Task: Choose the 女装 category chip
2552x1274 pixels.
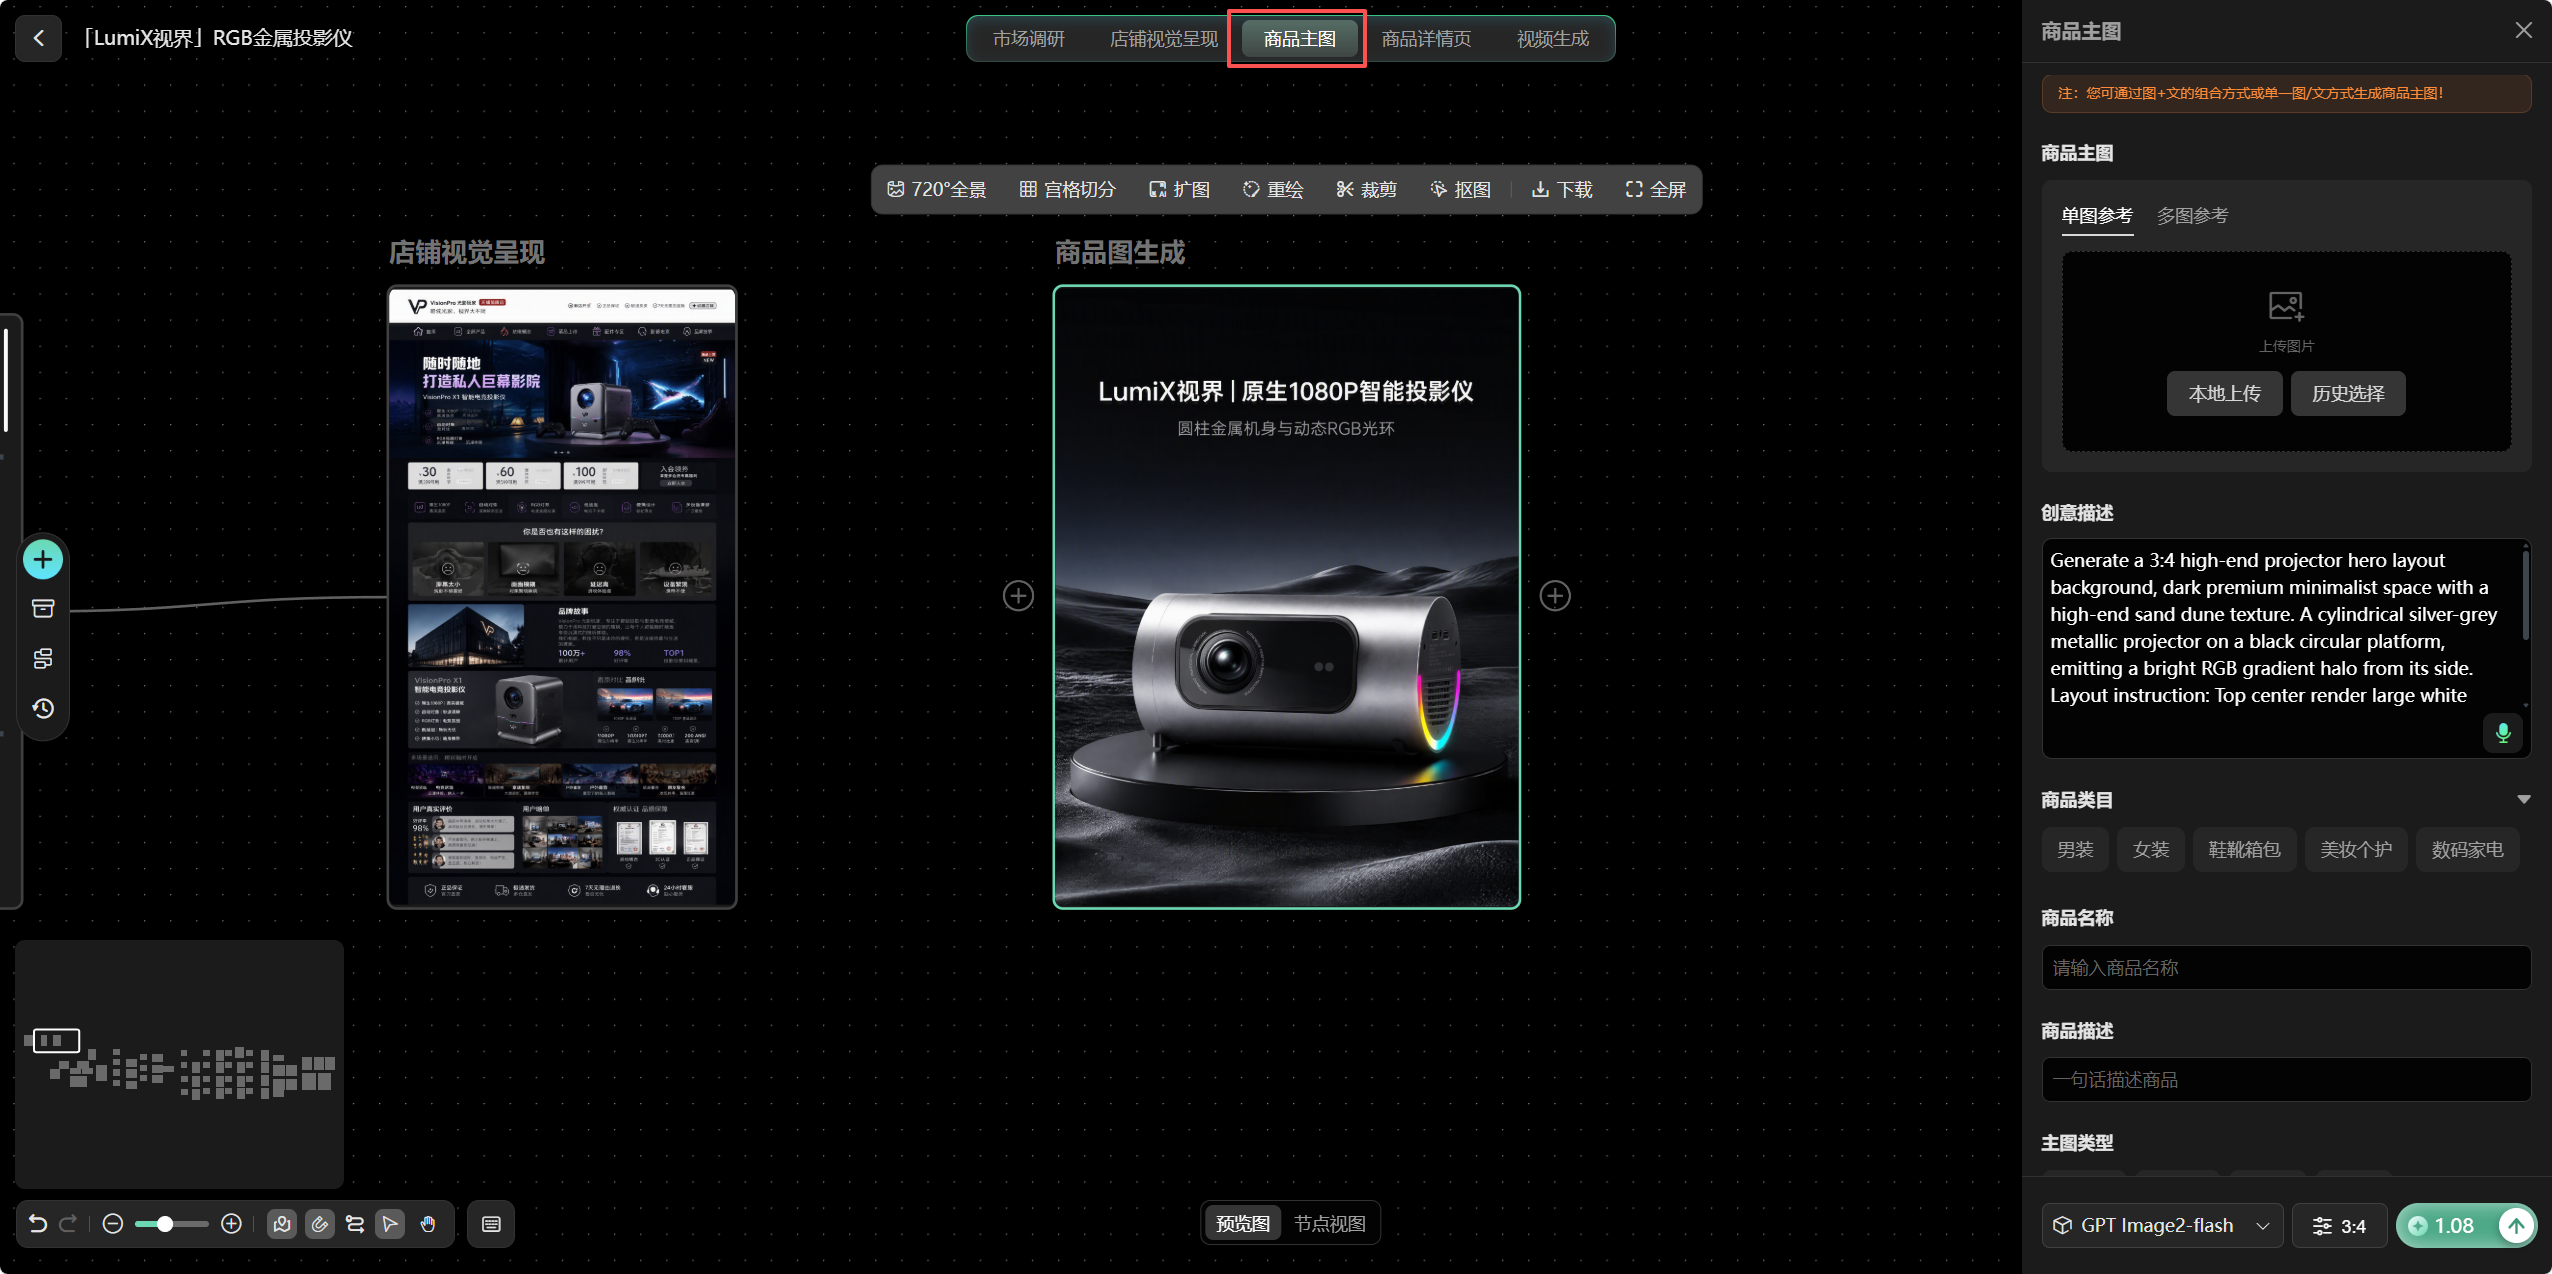Action: point(2151,849)
